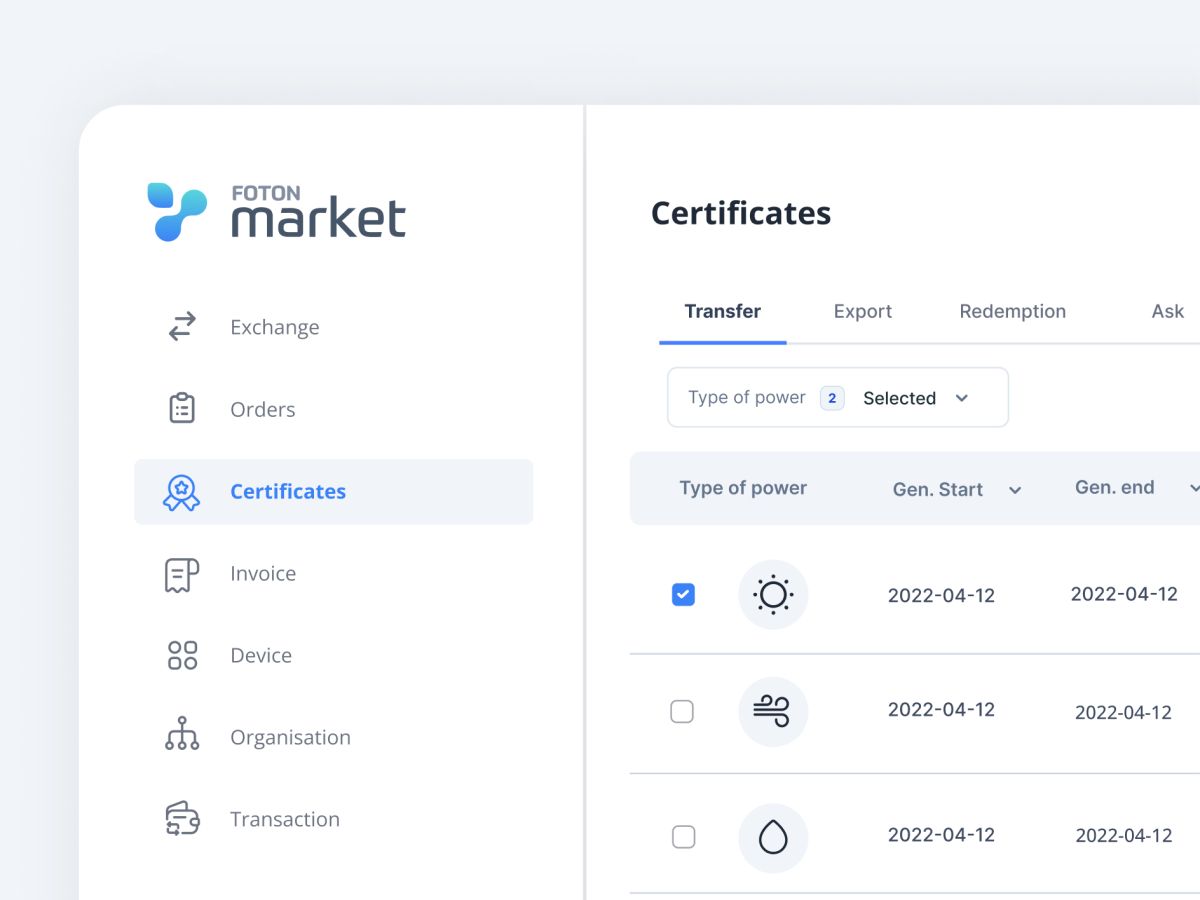This screenshot has height=900, width=1200.
Task: Click the Device grid icon
Action: coord(182,656)
